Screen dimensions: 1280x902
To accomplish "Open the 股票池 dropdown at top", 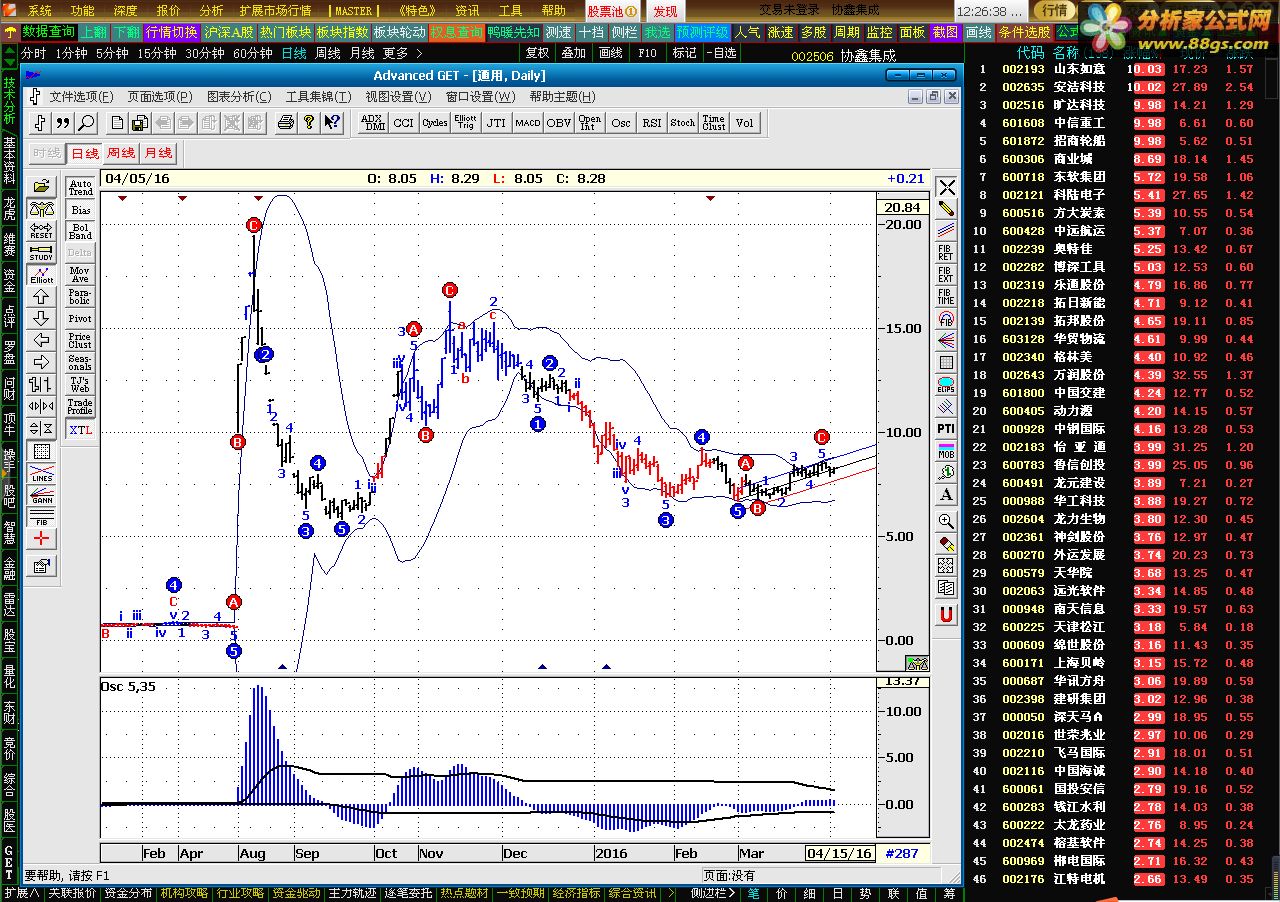I will click(x=610, y=11).
